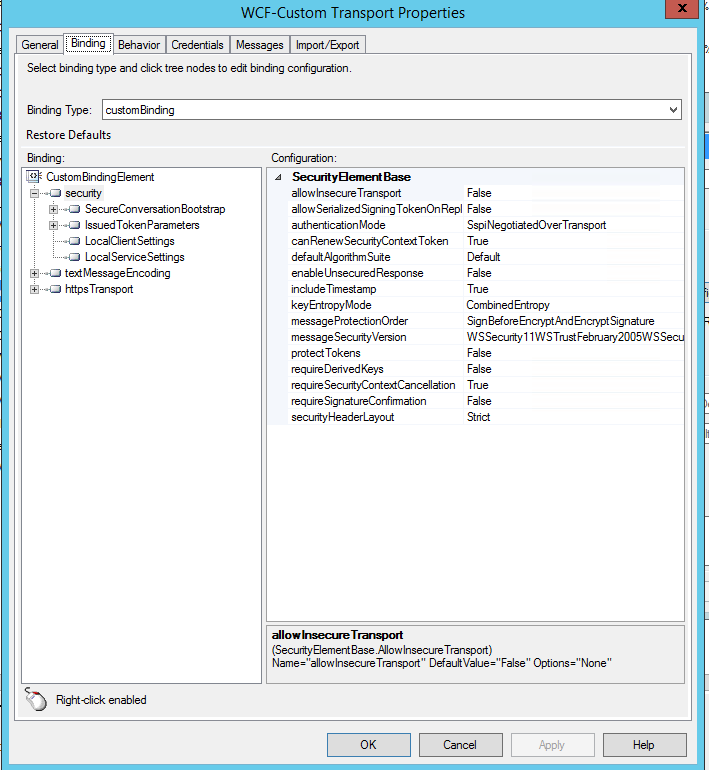Select the textMessageEncoding tree label
Image resolution: width=709 pixels, height=770 pixels.
[x=118, y=273]
